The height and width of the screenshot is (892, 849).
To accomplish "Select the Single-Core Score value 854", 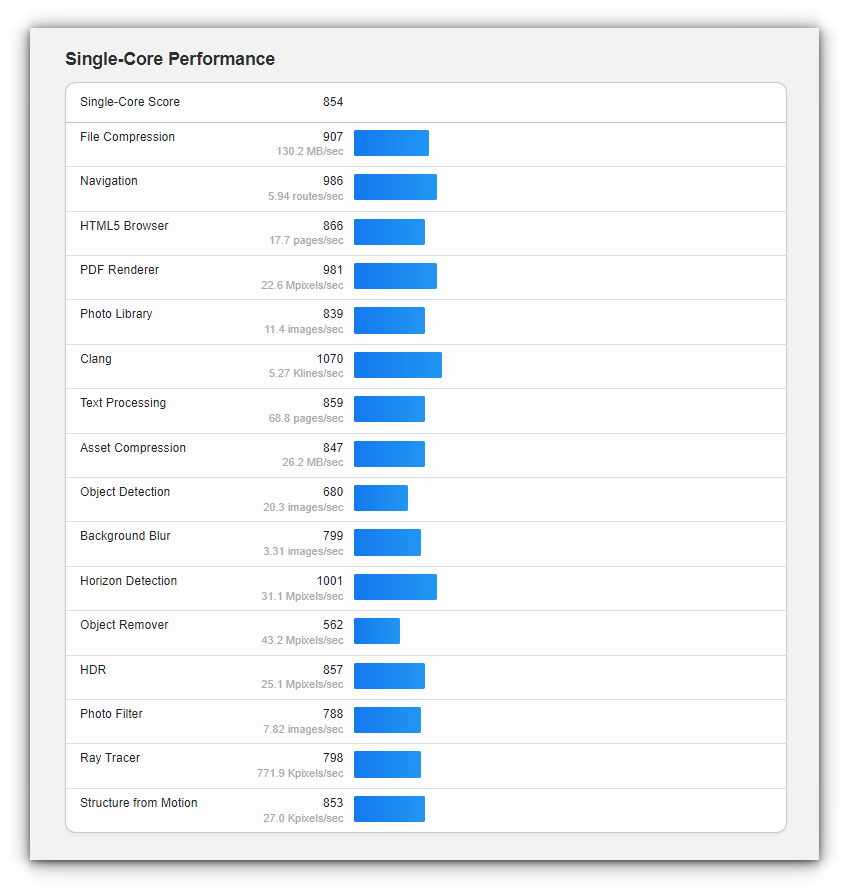I will pos(333,102).
